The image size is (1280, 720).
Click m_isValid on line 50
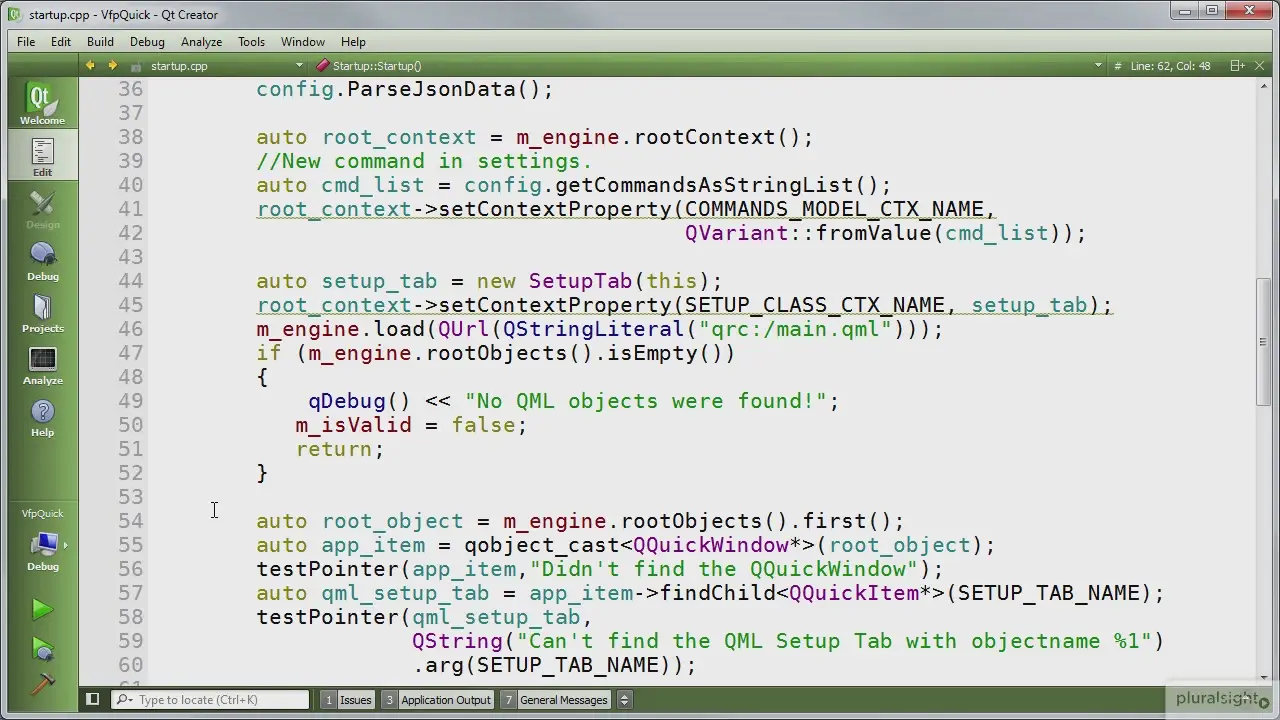click(353, 425)
